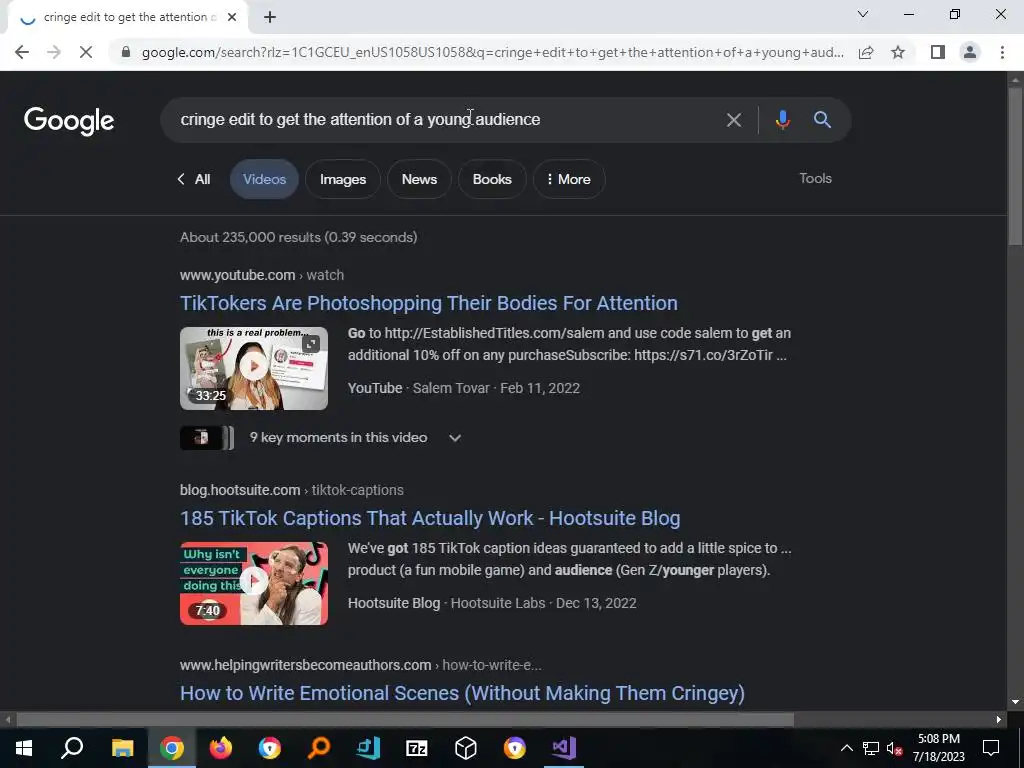This screenshot has height=768, width=1024.
Task: Open the search Tools options
Action: pyautogui.click(x=815, y=178)
